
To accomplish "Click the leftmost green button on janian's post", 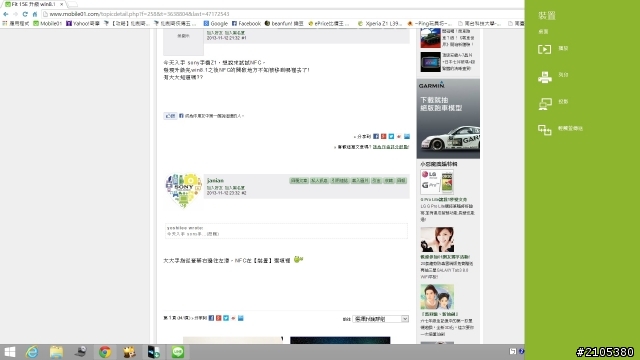I will (x=299, y=180).
